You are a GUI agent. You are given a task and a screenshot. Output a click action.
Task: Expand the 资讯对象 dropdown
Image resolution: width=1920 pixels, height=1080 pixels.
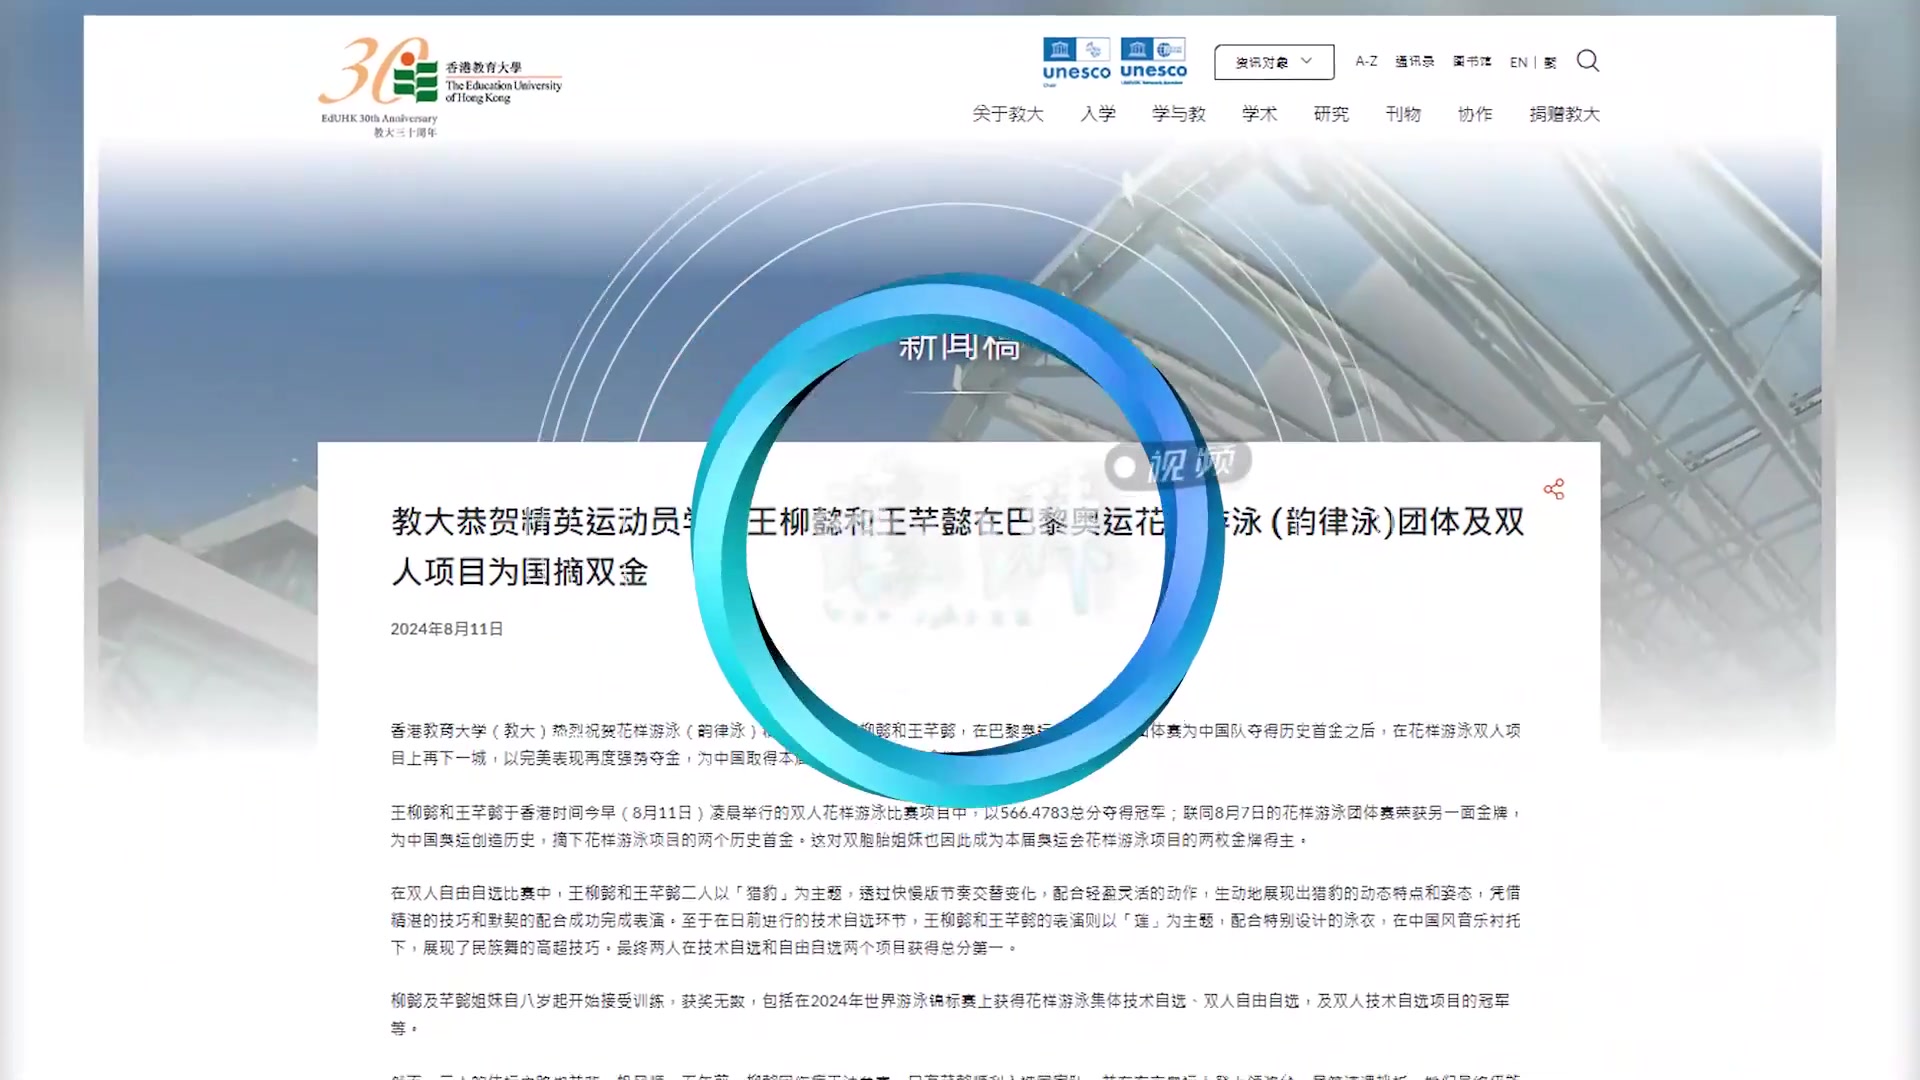click(1274, 62)
